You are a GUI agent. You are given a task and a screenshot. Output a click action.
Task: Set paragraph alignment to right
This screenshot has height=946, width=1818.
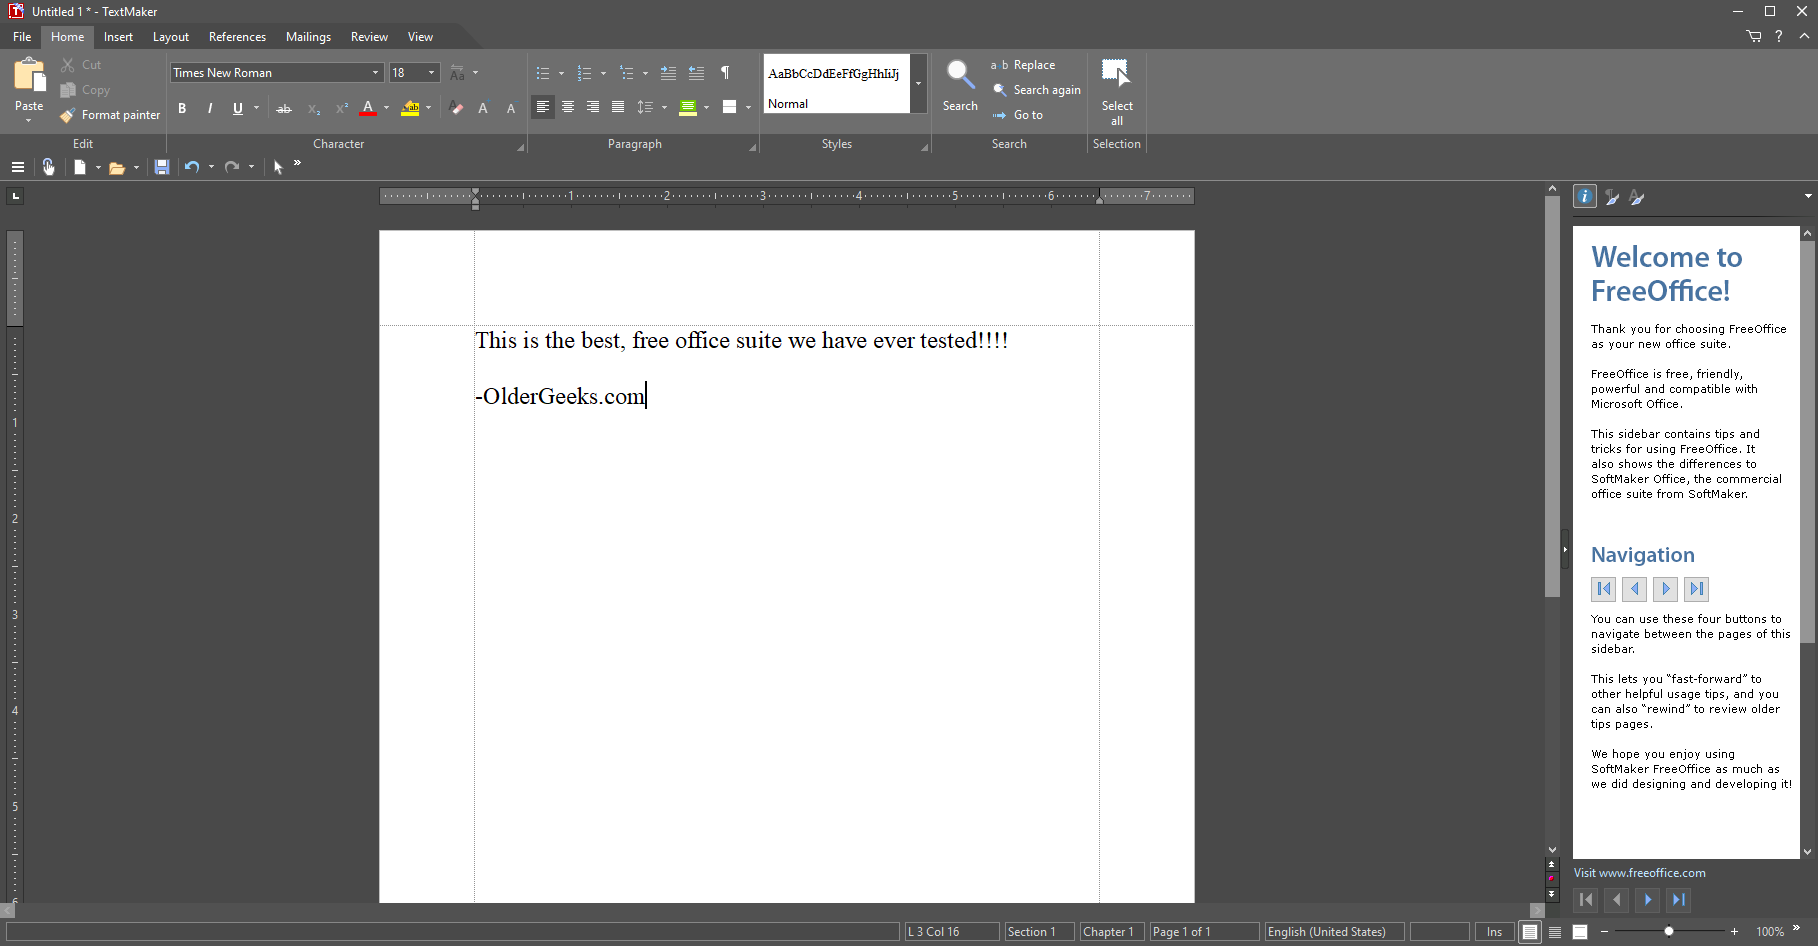[592, 107]
